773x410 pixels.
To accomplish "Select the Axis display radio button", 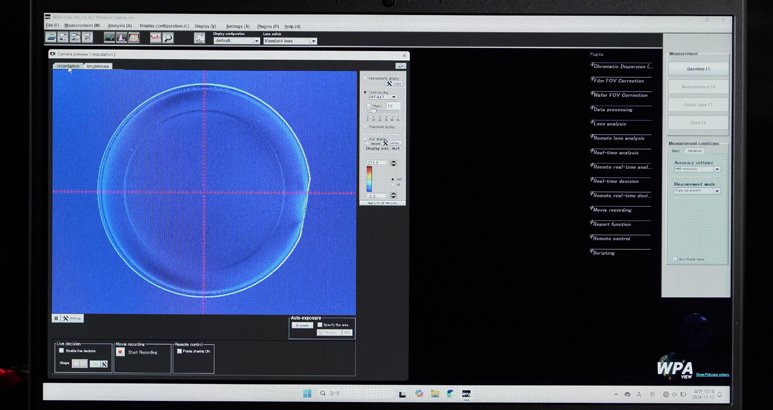I will [x=365, y=139].
